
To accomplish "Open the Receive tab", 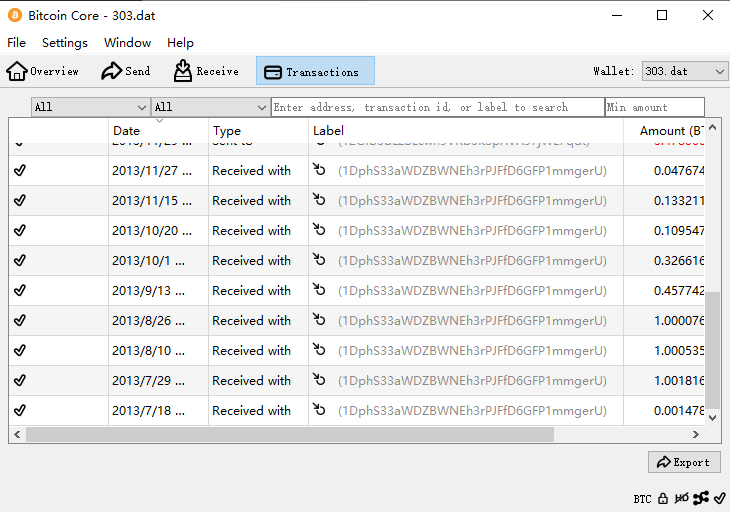I will pos(206,71).
